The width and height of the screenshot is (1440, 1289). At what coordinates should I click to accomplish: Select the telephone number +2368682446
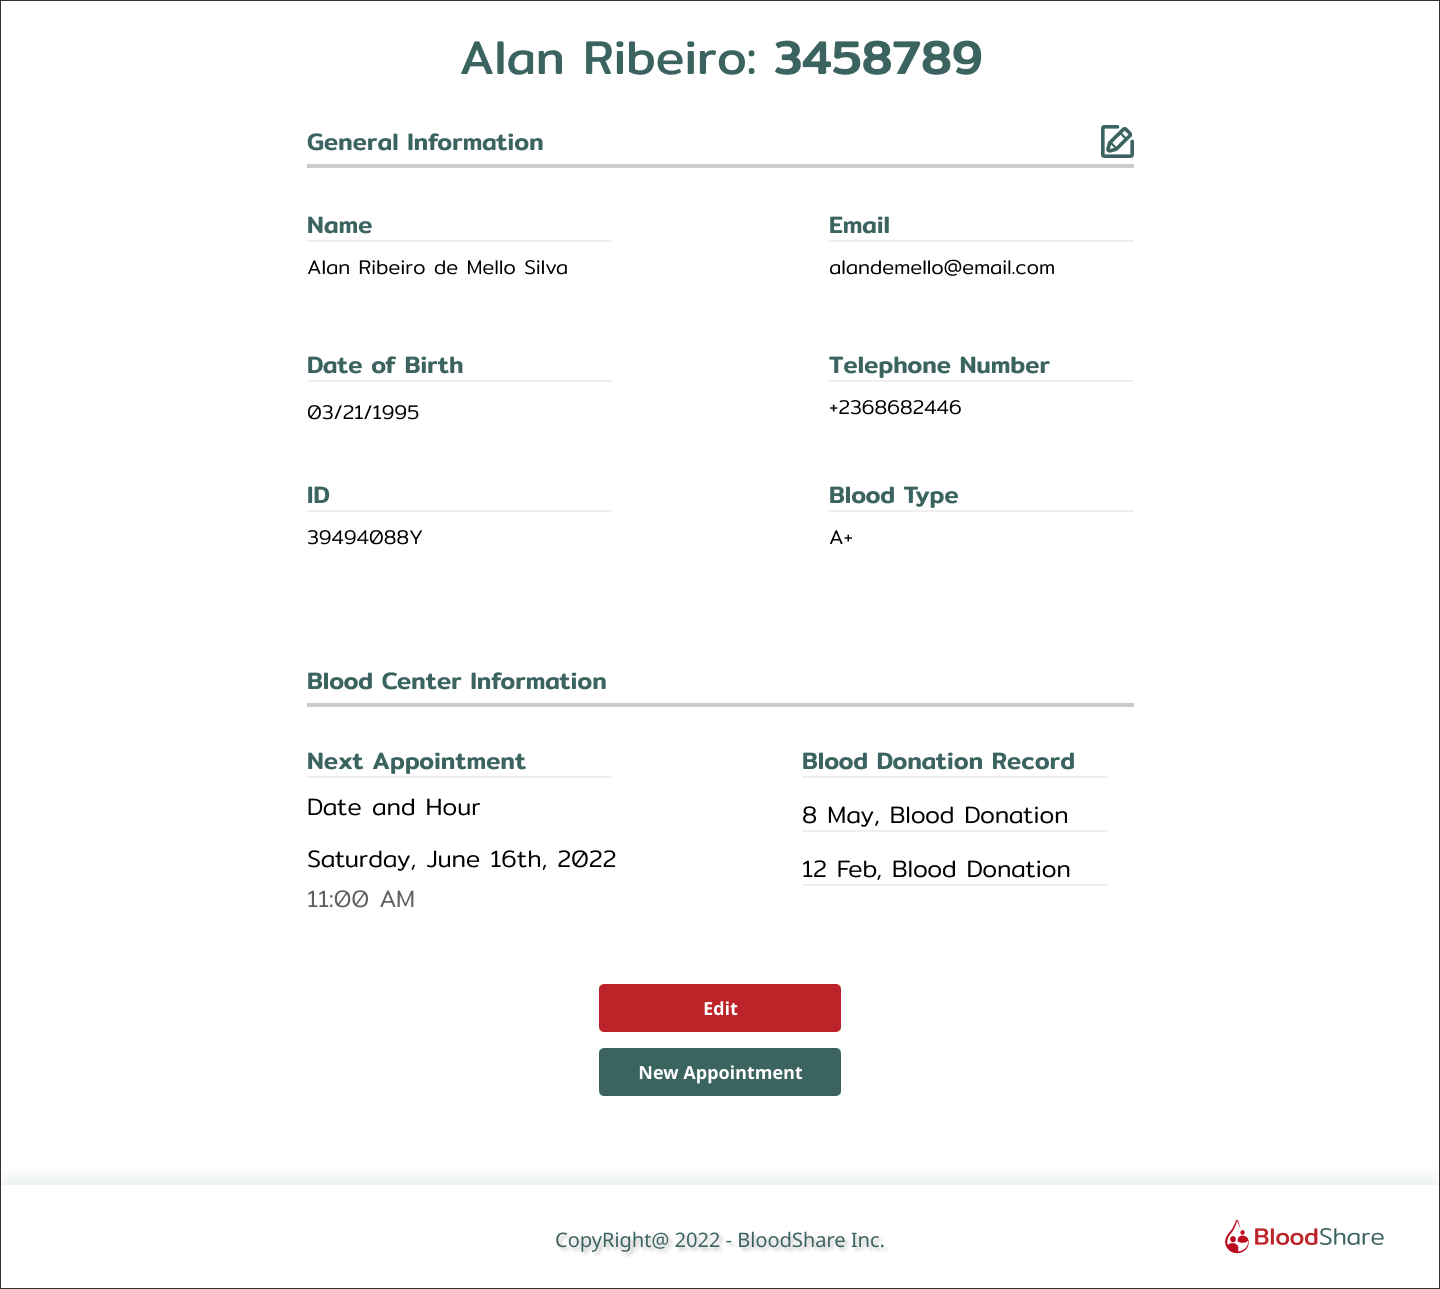click(895, 407)
